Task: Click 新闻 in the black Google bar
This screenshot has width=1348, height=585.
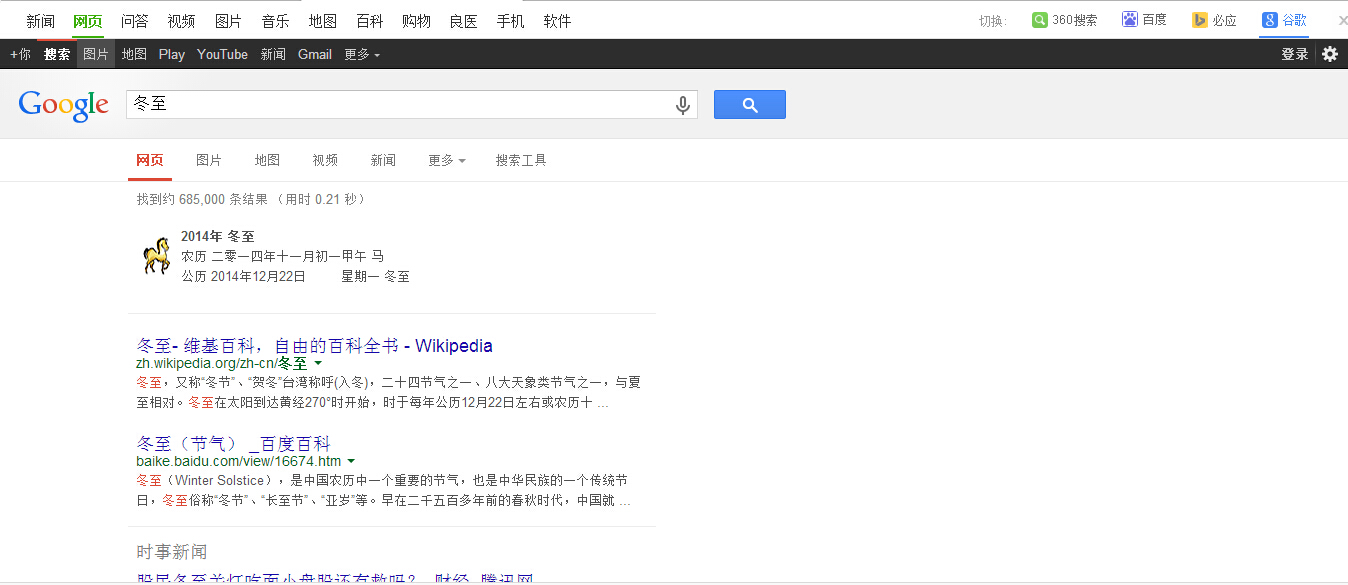Action: click(x=273, y=54)
